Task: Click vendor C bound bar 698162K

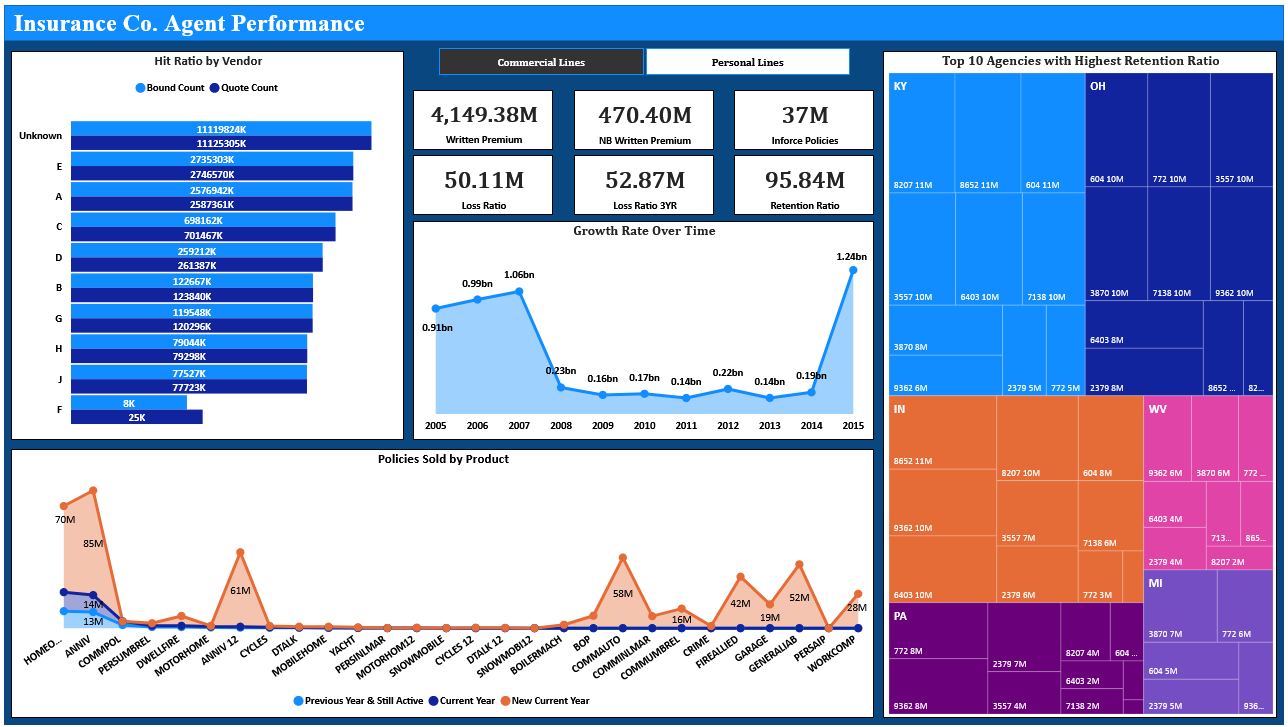Action: tap(203, 220)
